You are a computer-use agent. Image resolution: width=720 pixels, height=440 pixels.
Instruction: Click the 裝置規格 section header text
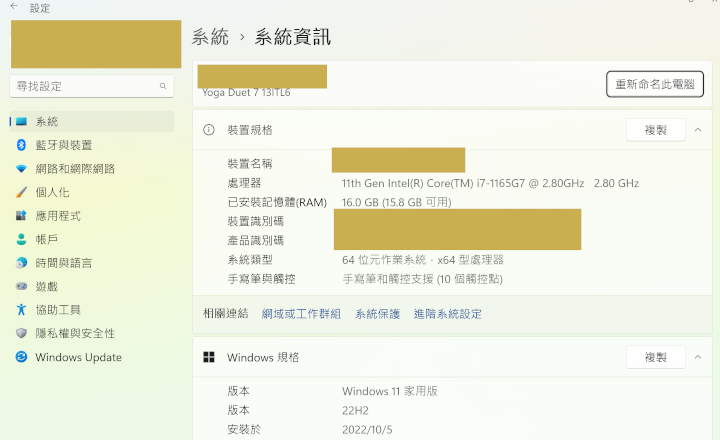(x=250, y=130)
